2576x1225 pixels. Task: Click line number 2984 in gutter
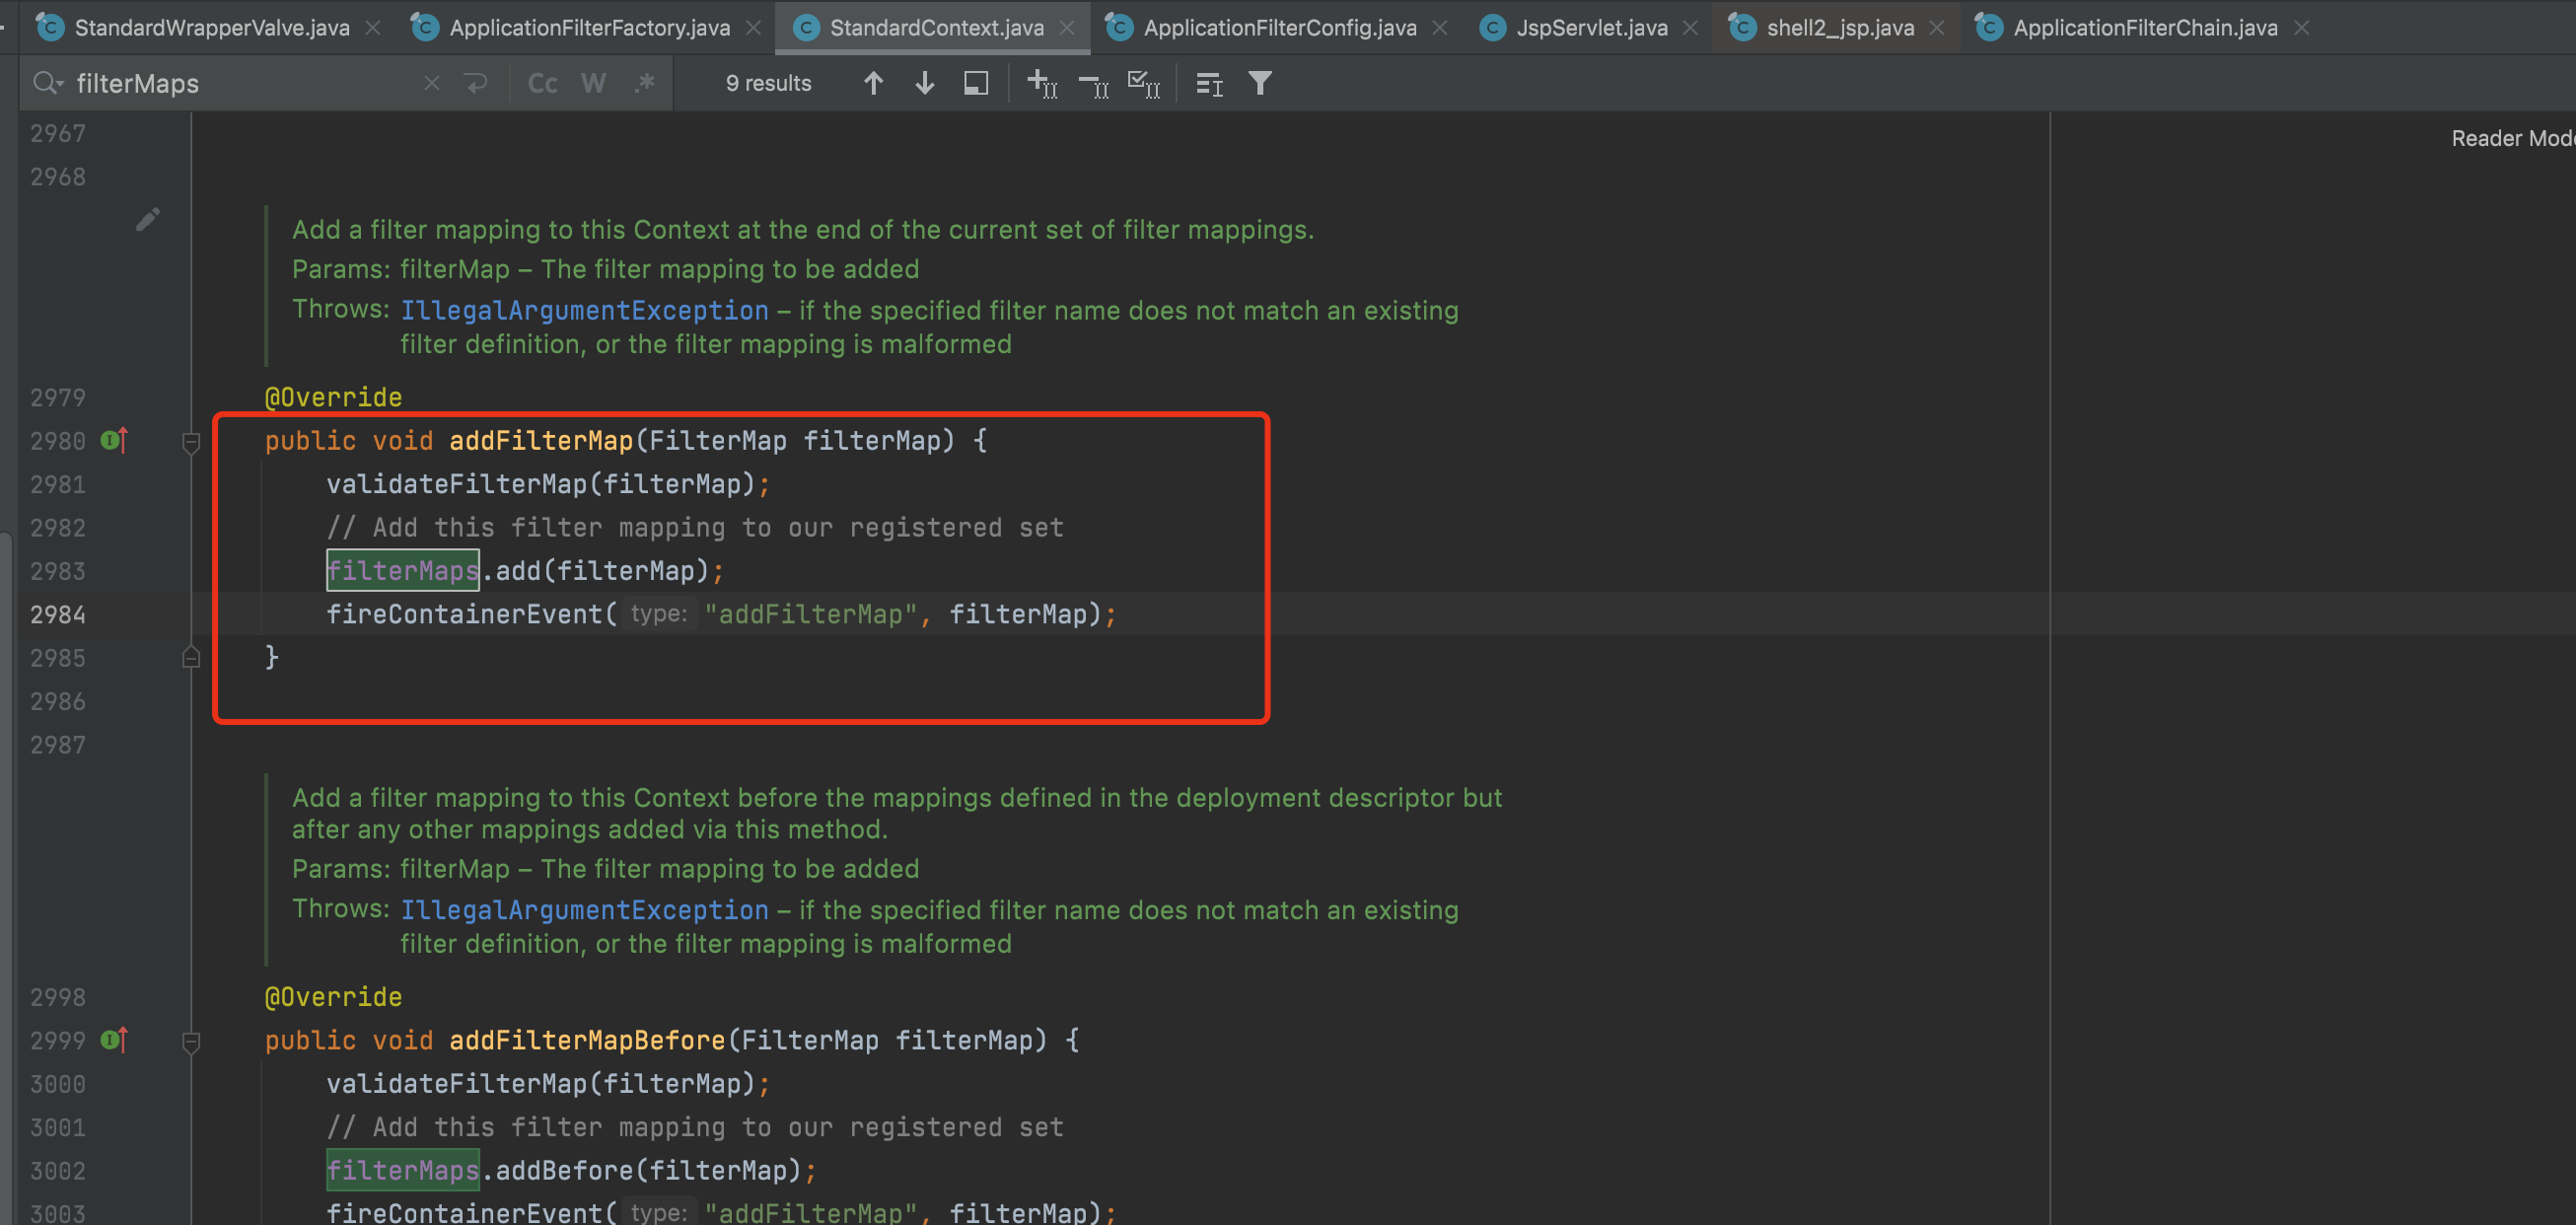[x=58, y=614]
